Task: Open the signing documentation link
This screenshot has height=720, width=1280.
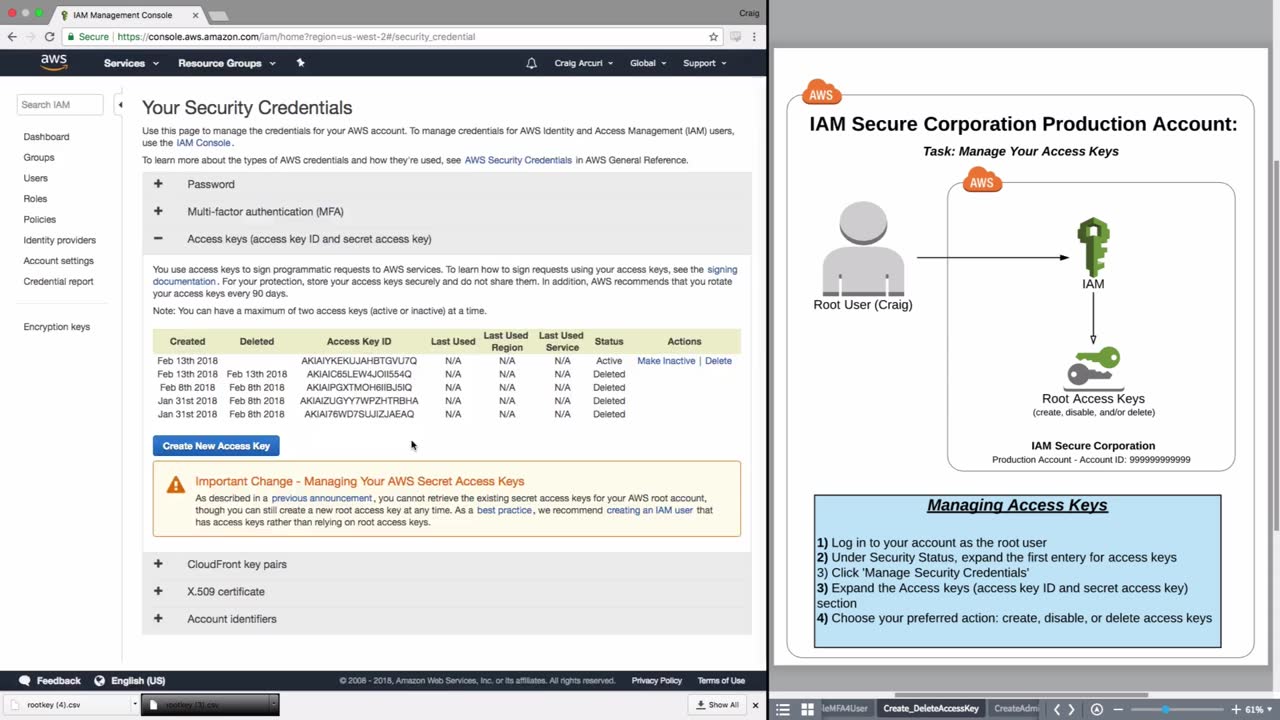Action: click(445, 276)
